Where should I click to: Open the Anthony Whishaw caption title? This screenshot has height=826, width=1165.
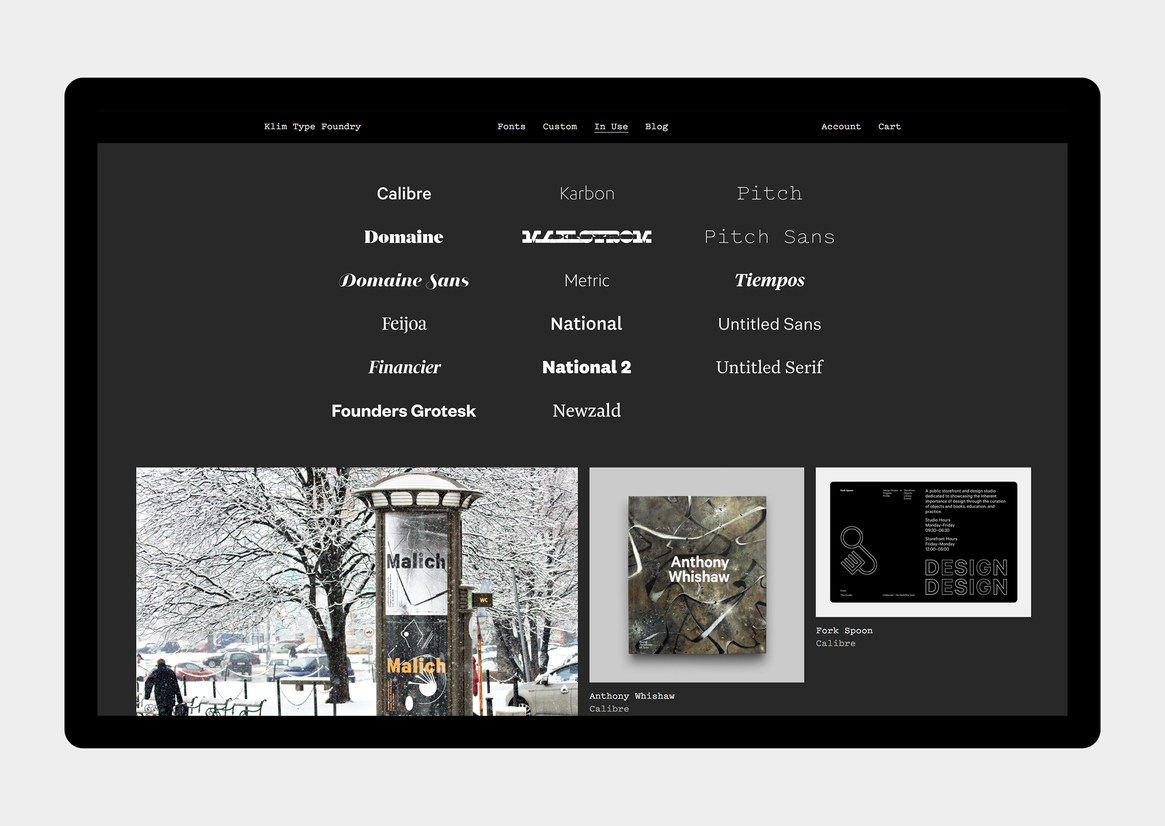(632, 696)
